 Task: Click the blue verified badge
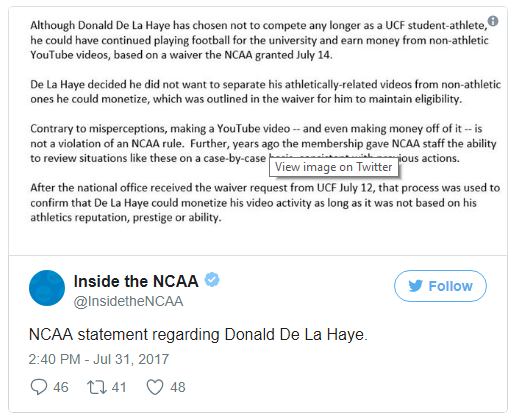[212, 280]
